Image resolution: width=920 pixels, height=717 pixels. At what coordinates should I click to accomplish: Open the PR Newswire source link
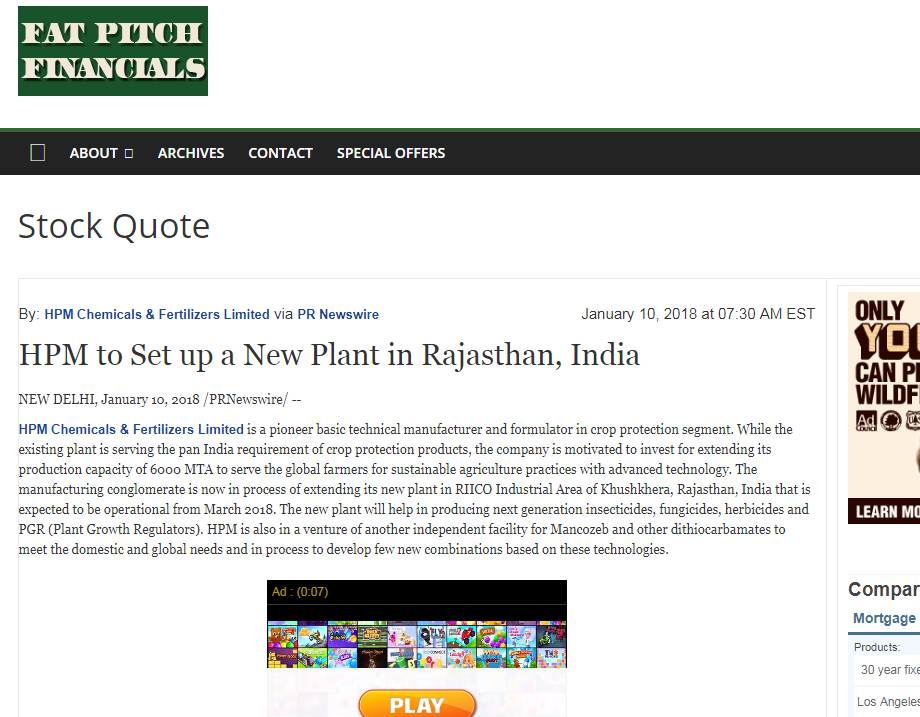click(338, 314)
